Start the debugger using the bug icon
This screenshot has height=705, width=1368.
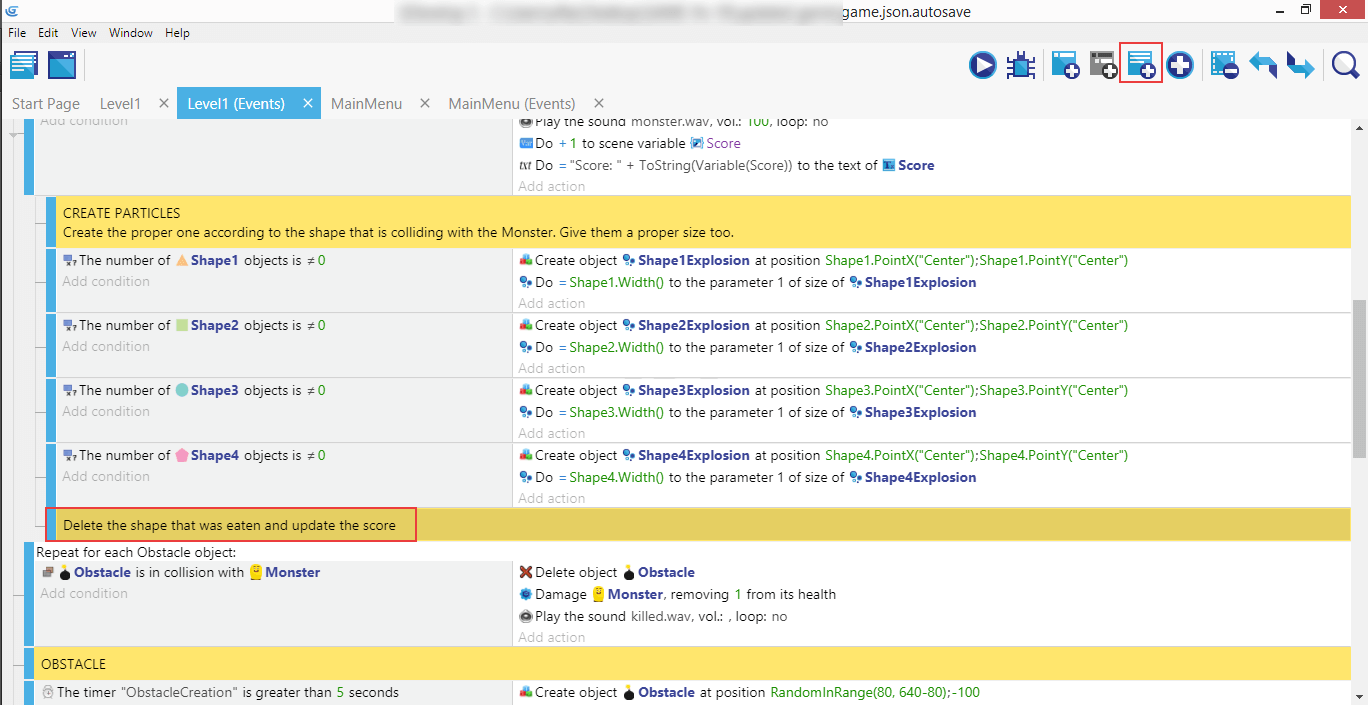tap(1021, 66)
